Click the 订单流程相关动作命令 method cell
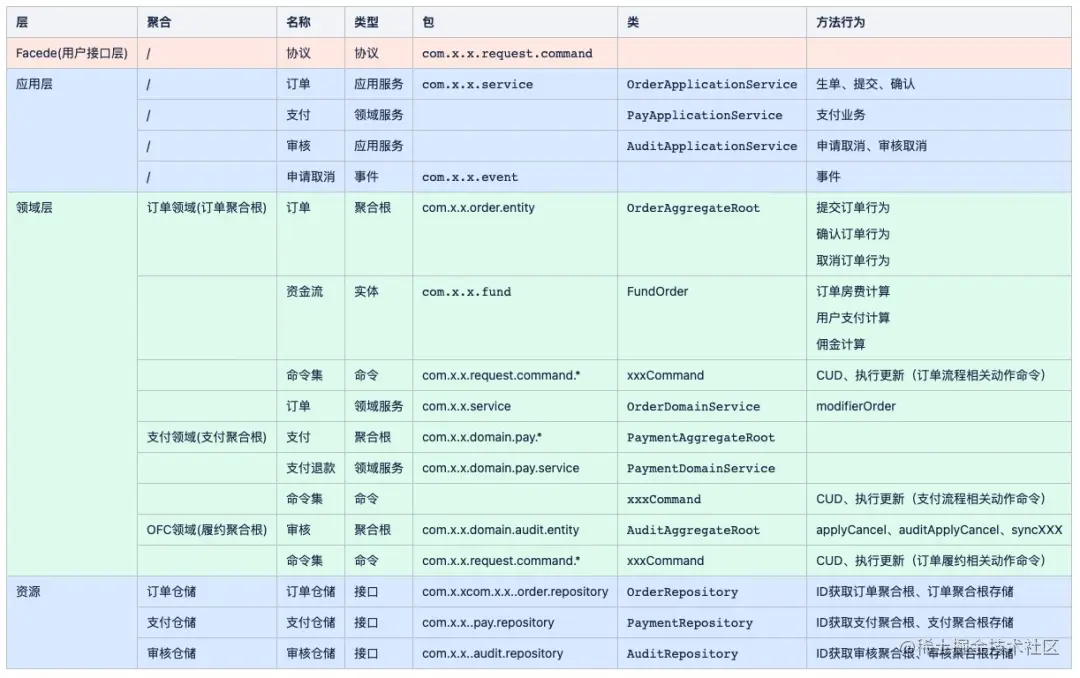This screenshot has width=1080, height=678. pyautogui.click(x=939, y=376)
